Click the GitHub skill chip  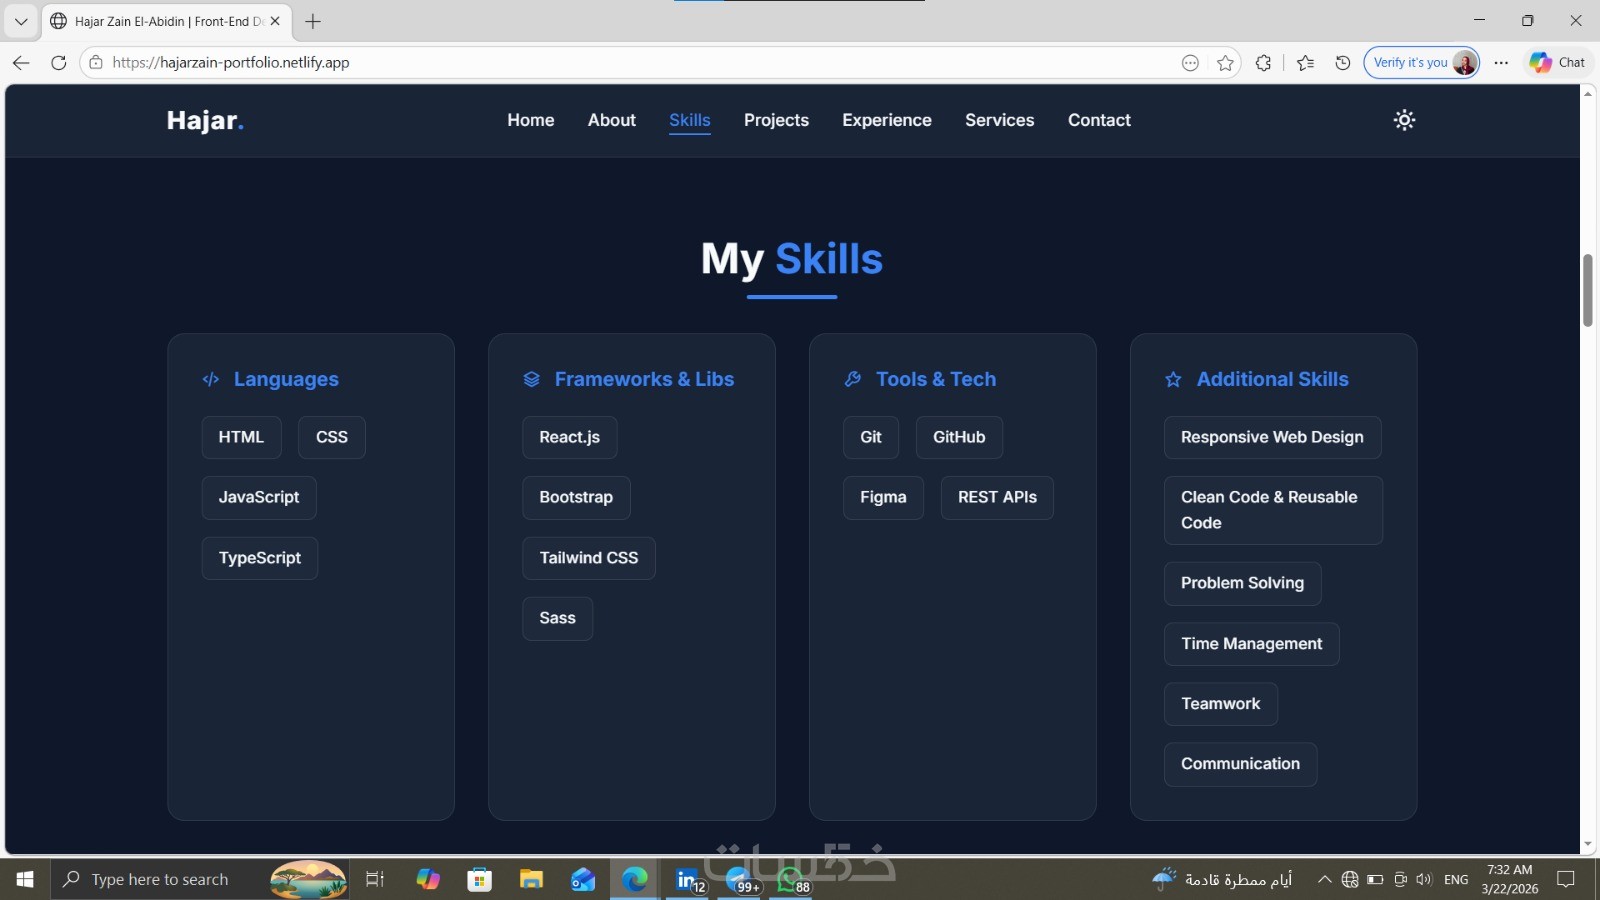959,438
